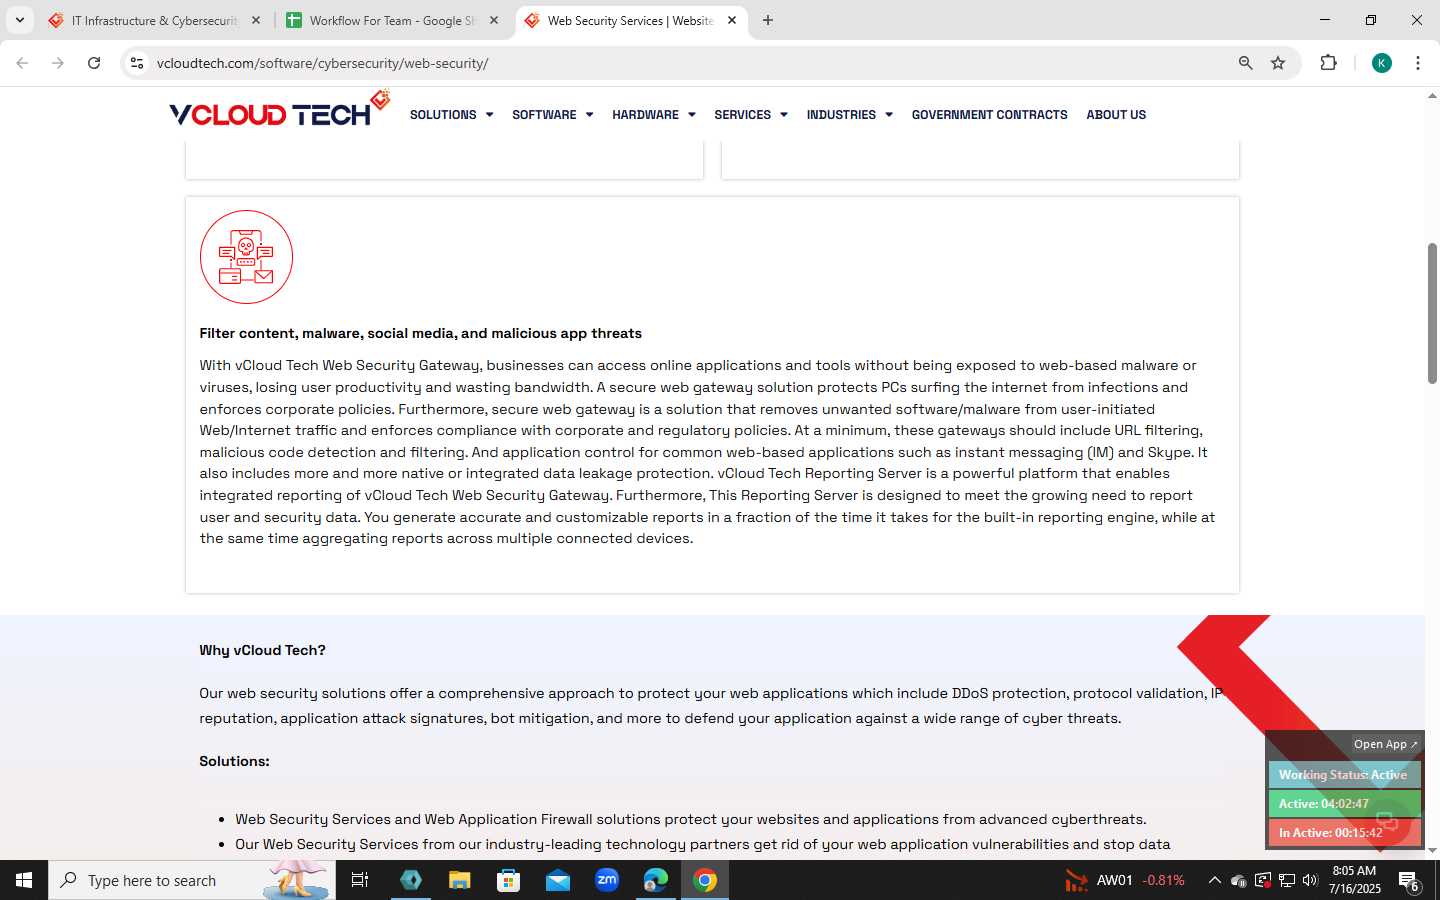Click the In Active: 00:15:42 timer
The width and height of the screenshot is (1440, 900).
1343,833
